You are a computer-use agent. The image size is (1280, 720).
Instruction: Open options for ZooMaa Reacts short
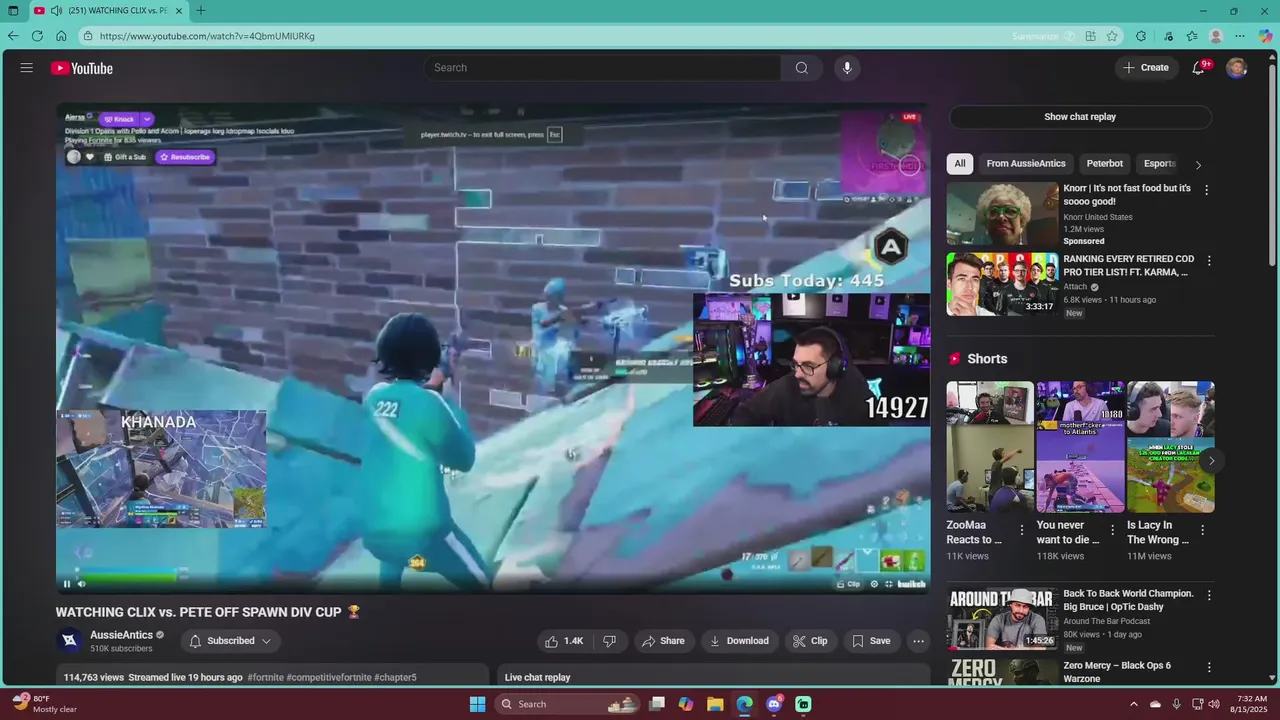pyautogui.click(x=1022, y=530)
